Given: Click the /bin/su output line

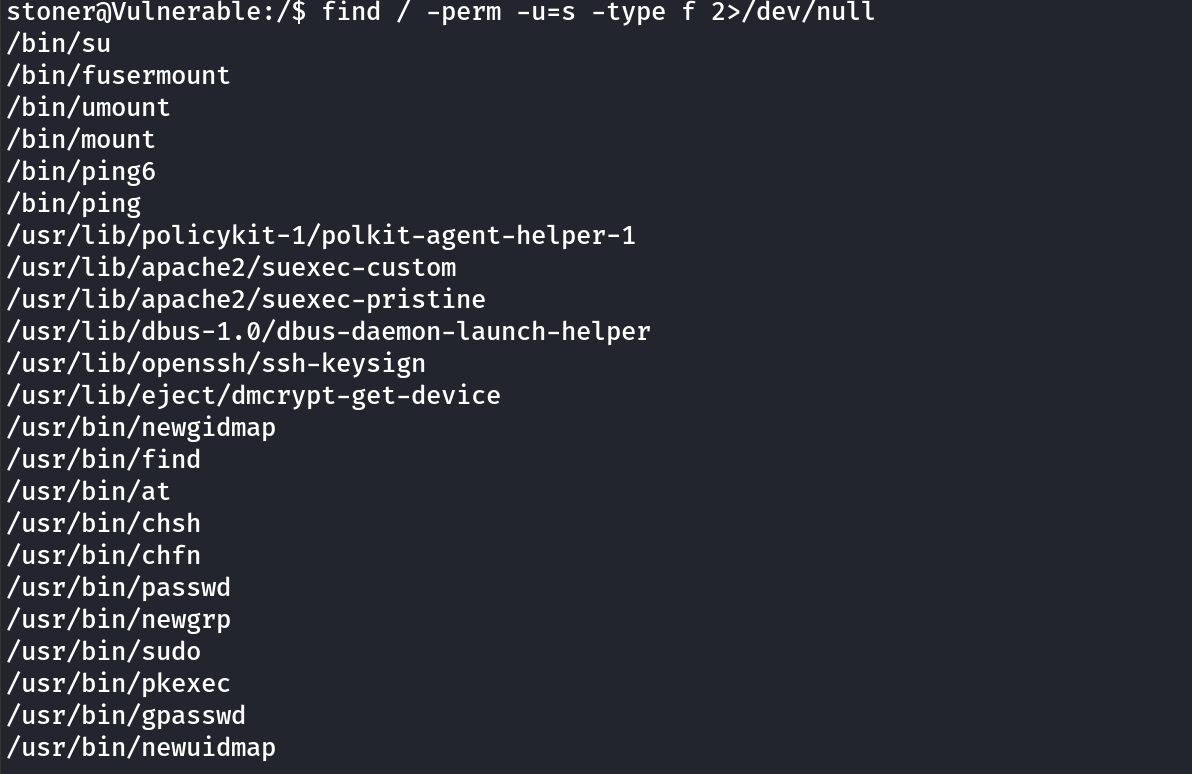Looking at the screenshot, I should pyautogui.click(x=58, y=44).
